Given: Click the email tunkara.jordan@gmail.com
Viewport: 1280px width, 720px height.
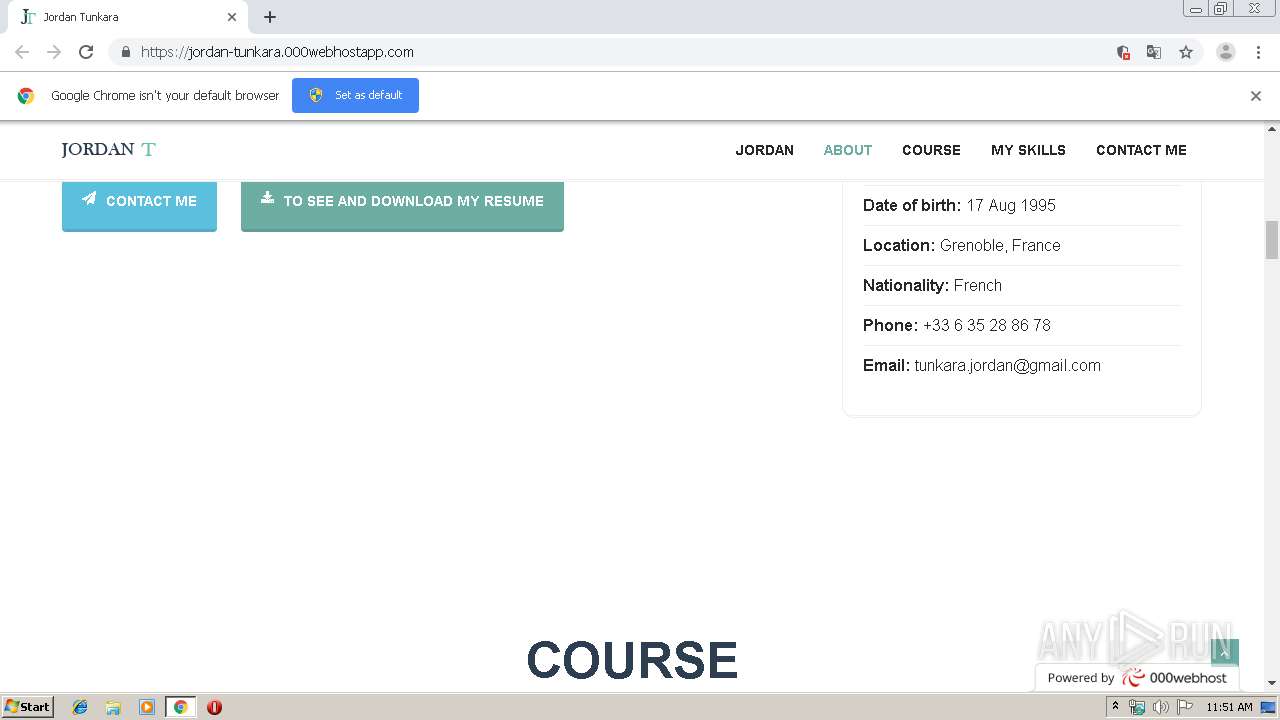Looking at the screenshot, I should click(1007, 365).
